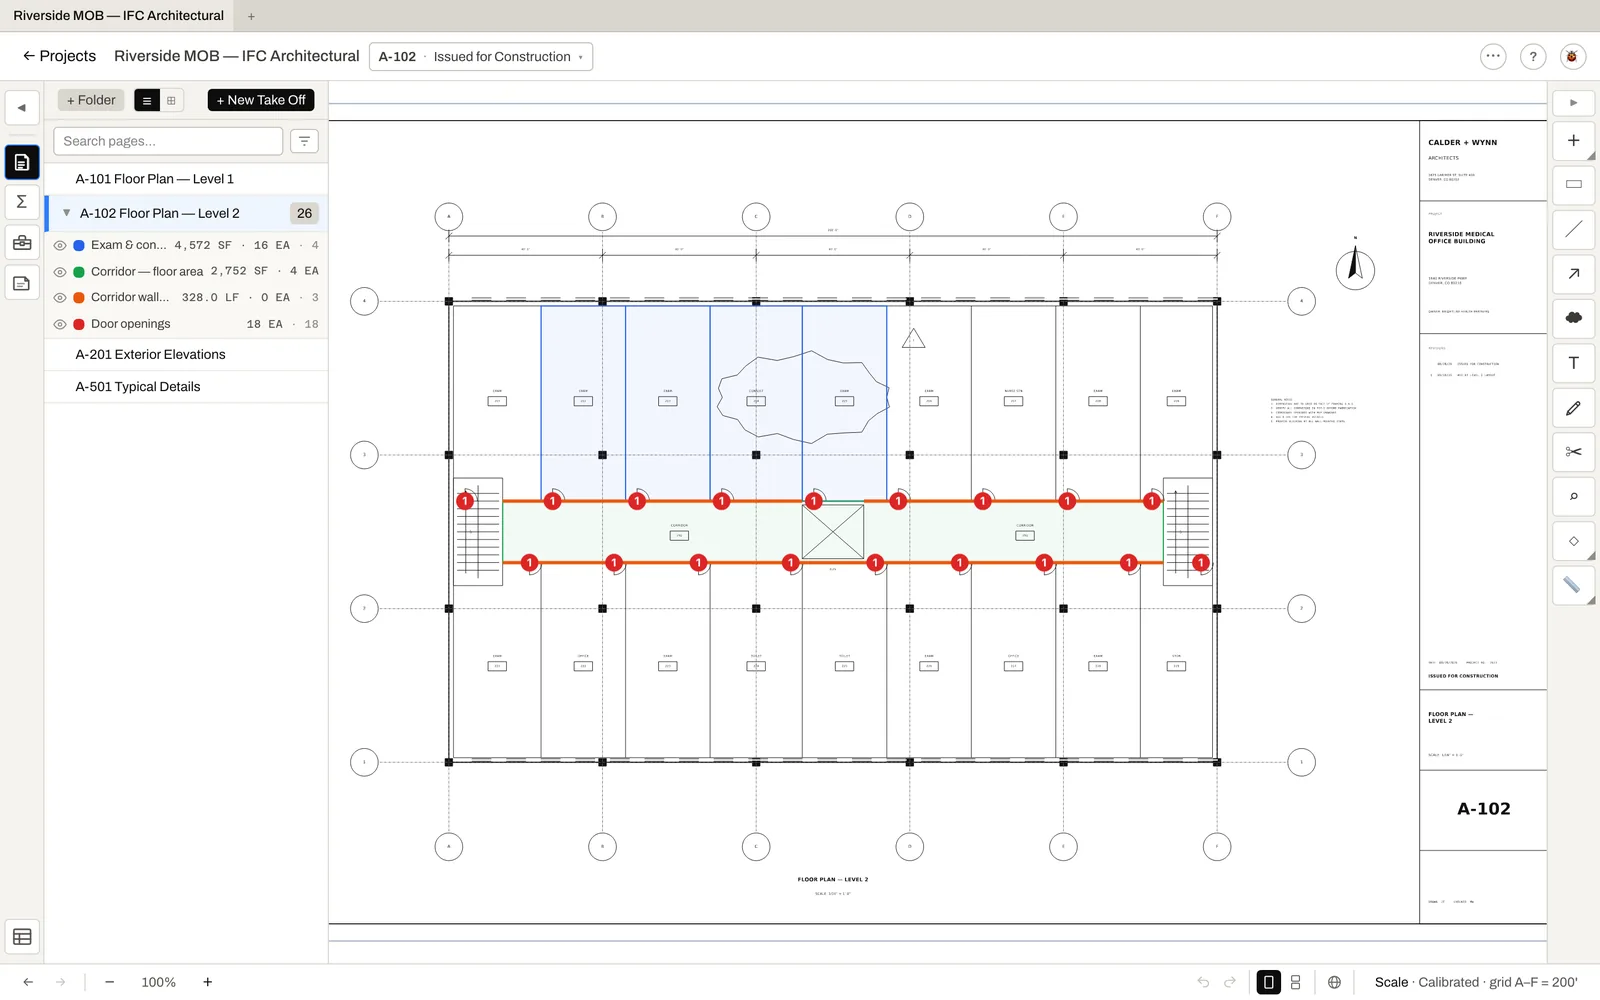This screenshot has width=1600, height=1000.
Task: Select the scissors cut tool
Action: point(1573,452)
